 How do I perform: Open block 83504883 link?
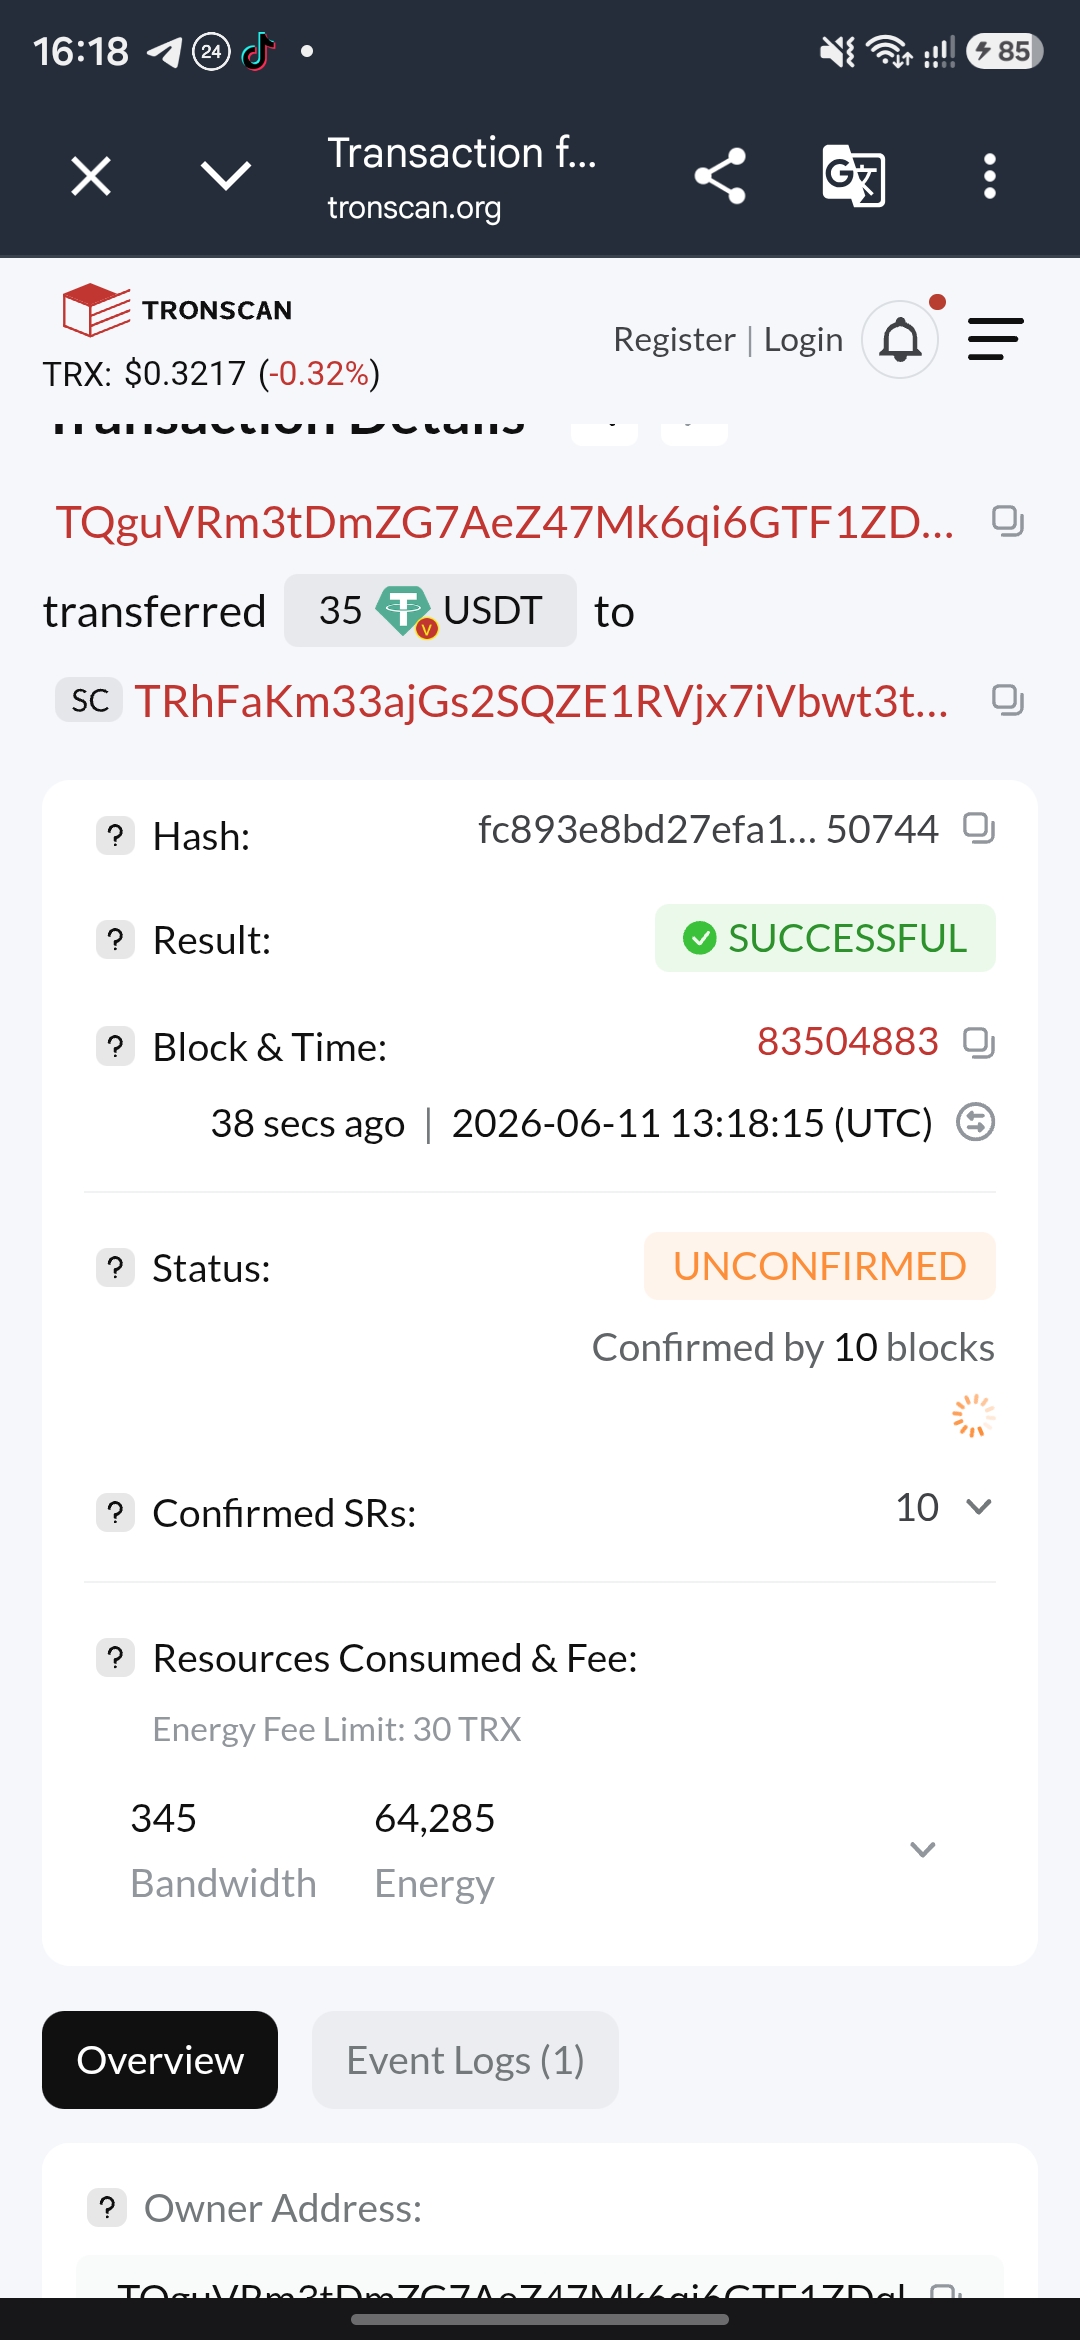[x=848, y=1042]
